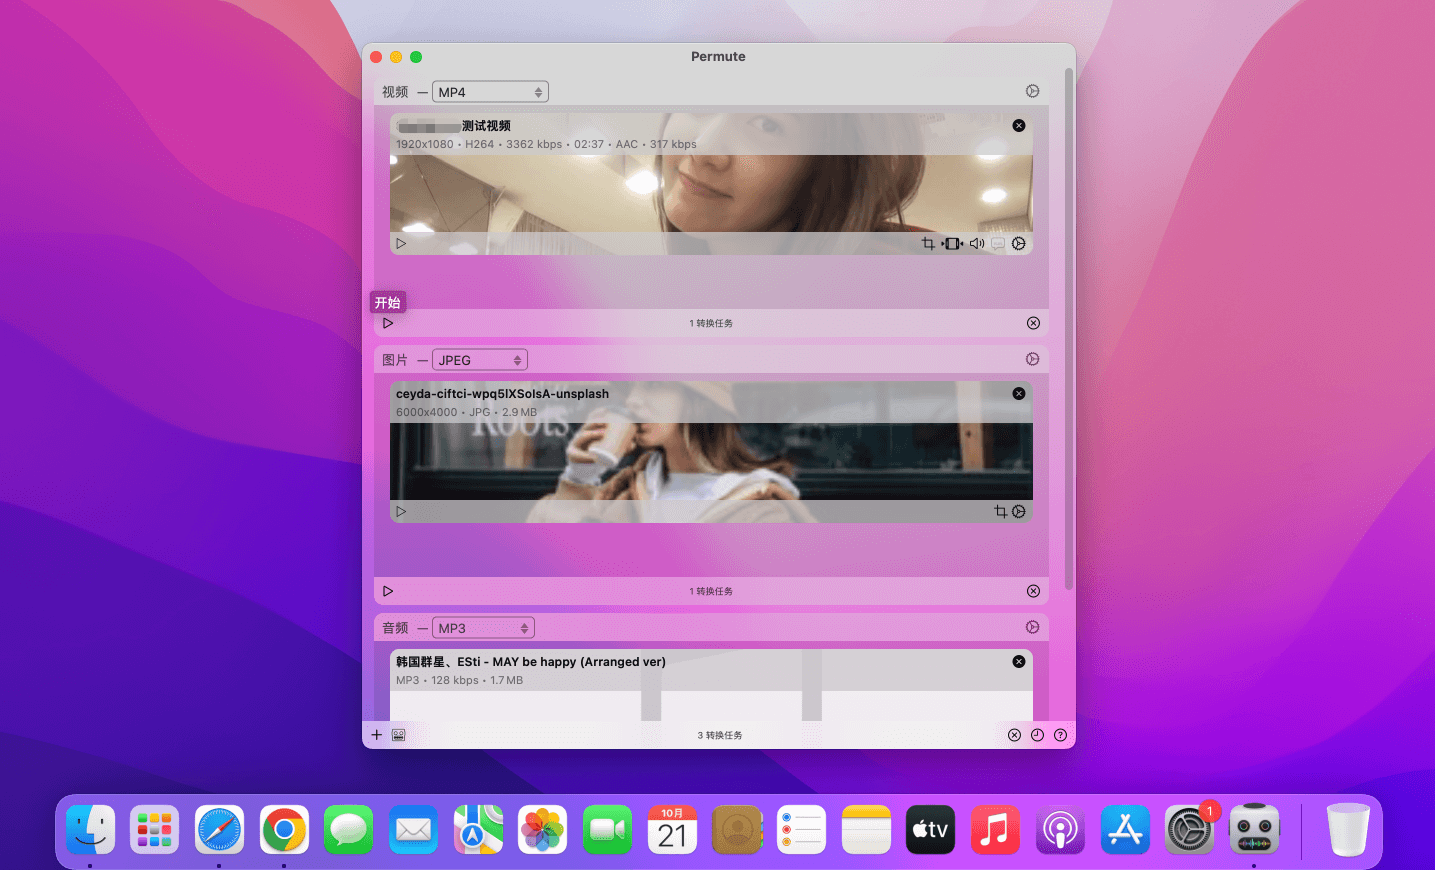Open the question mark help icon

(1060, 735)
